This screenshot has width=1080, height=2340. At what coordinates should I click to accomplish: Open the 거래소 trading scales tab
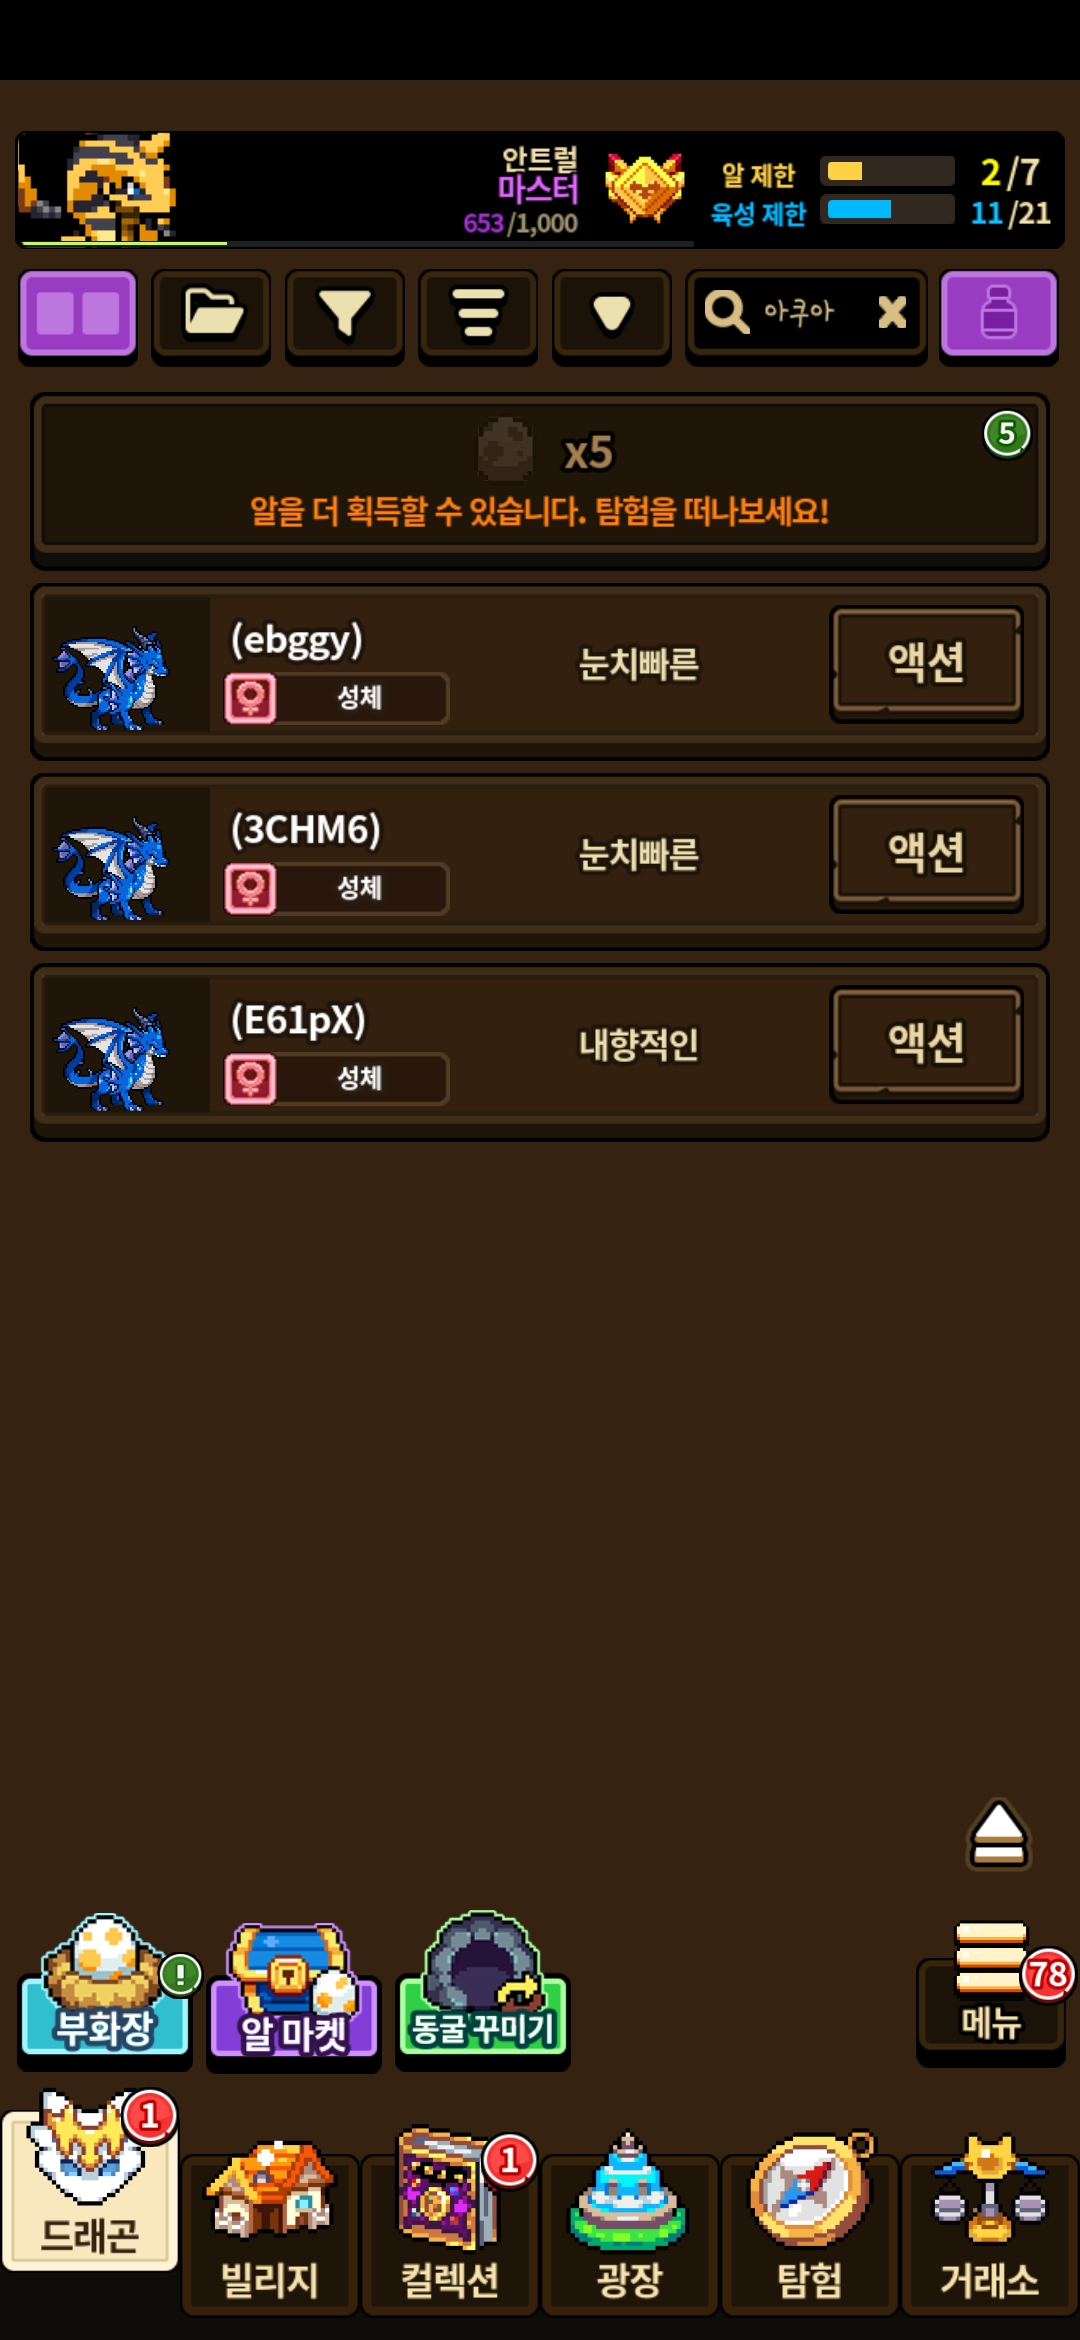coord(990,2226)
